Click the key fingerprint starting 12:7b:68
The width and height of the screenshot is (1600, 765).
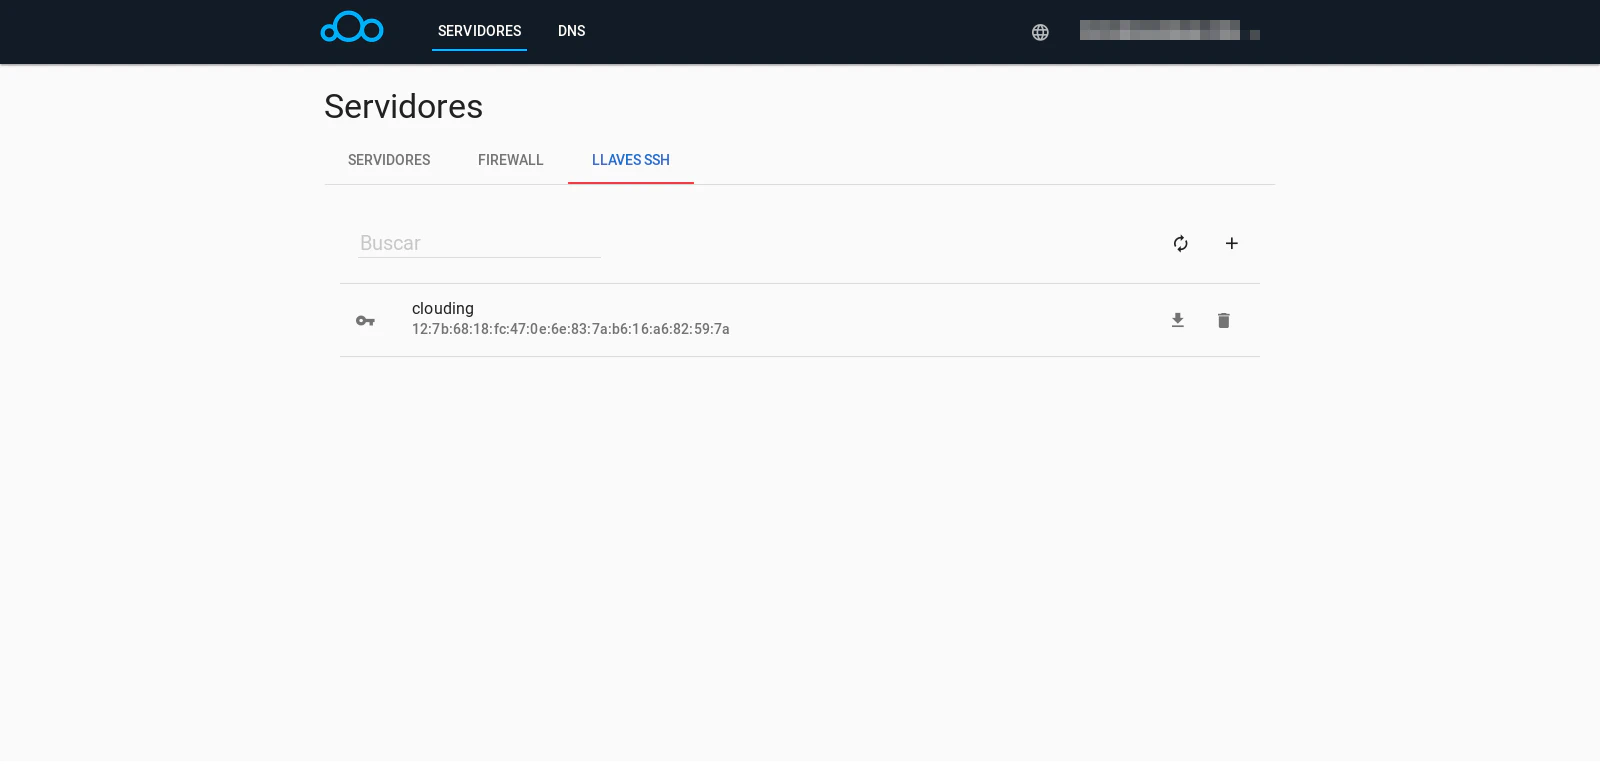tap(570, 329)
